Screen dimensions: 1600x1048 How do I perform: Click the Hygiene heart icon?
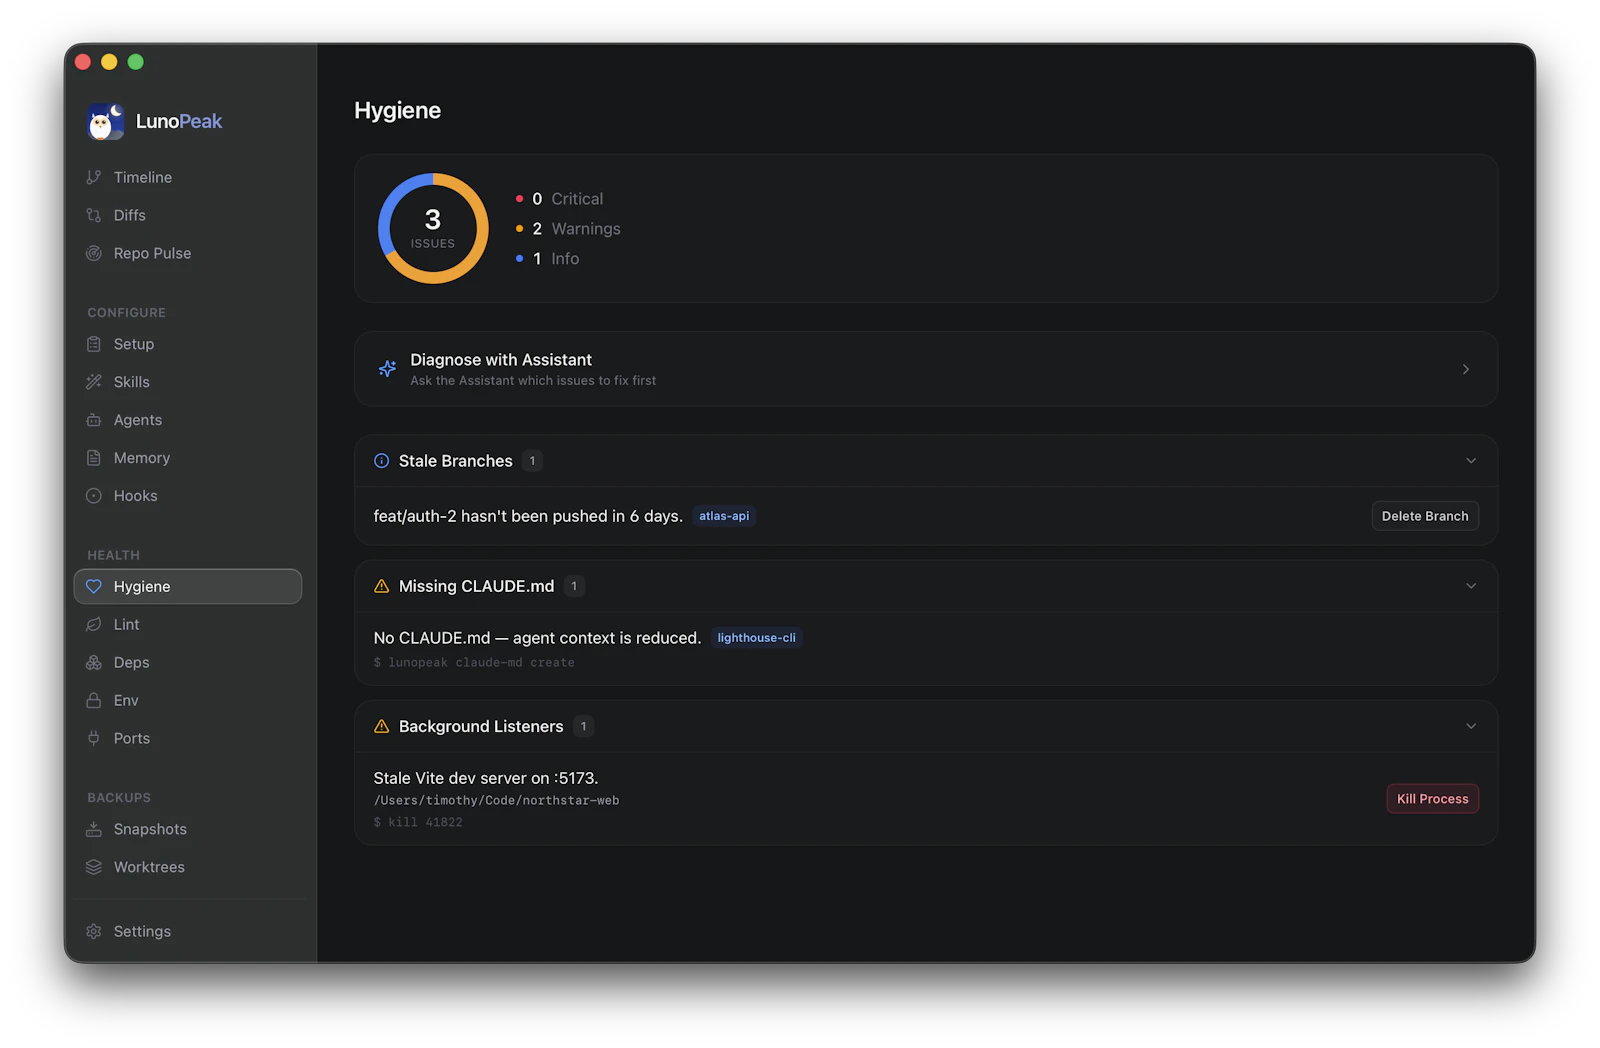(94, 587)
